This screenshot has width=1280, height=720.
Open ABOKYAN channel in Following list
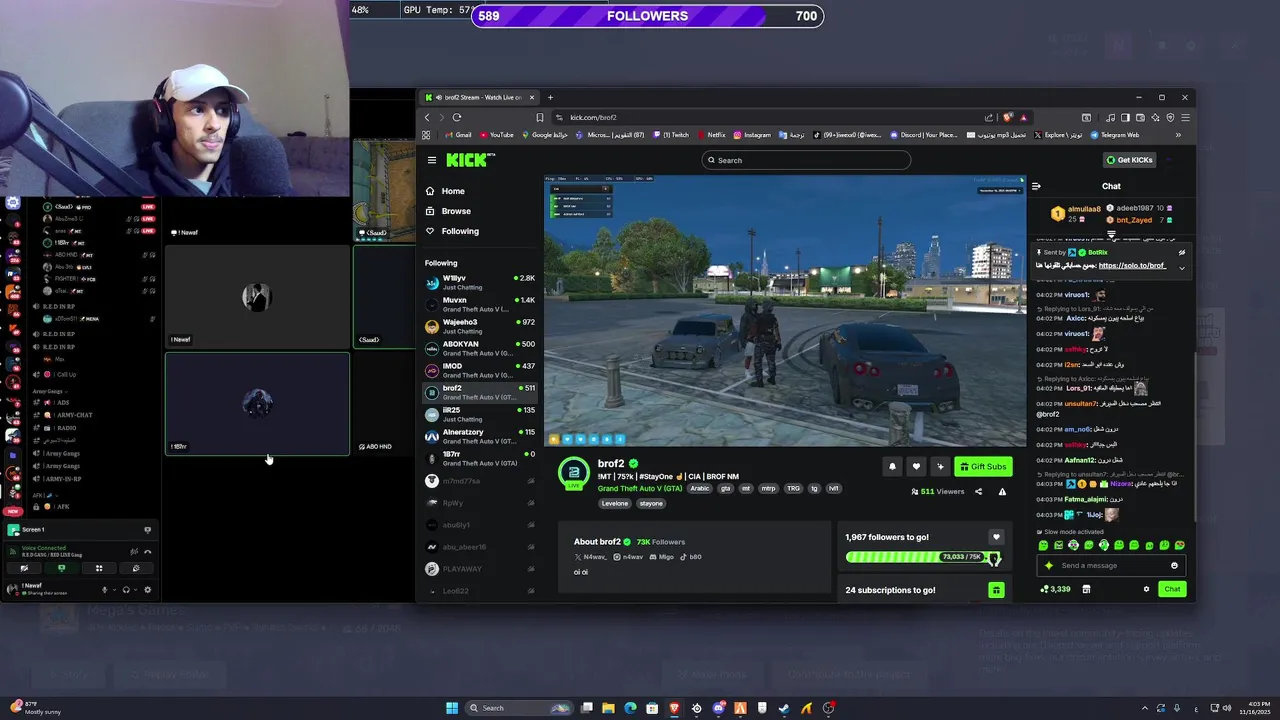tap(479, 348)
